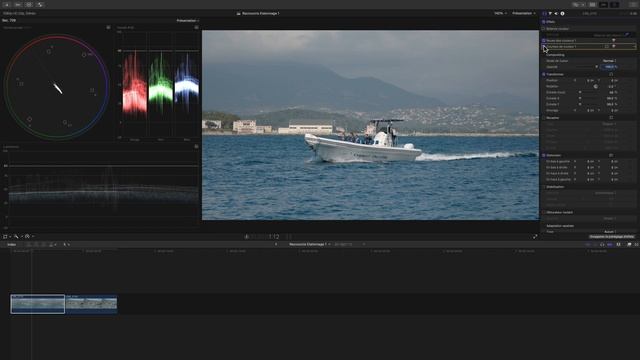The width and height of the screenshot is (640, 360).
Task: Open the transform tool dropdown below viewer
Action: pos(7,236)
